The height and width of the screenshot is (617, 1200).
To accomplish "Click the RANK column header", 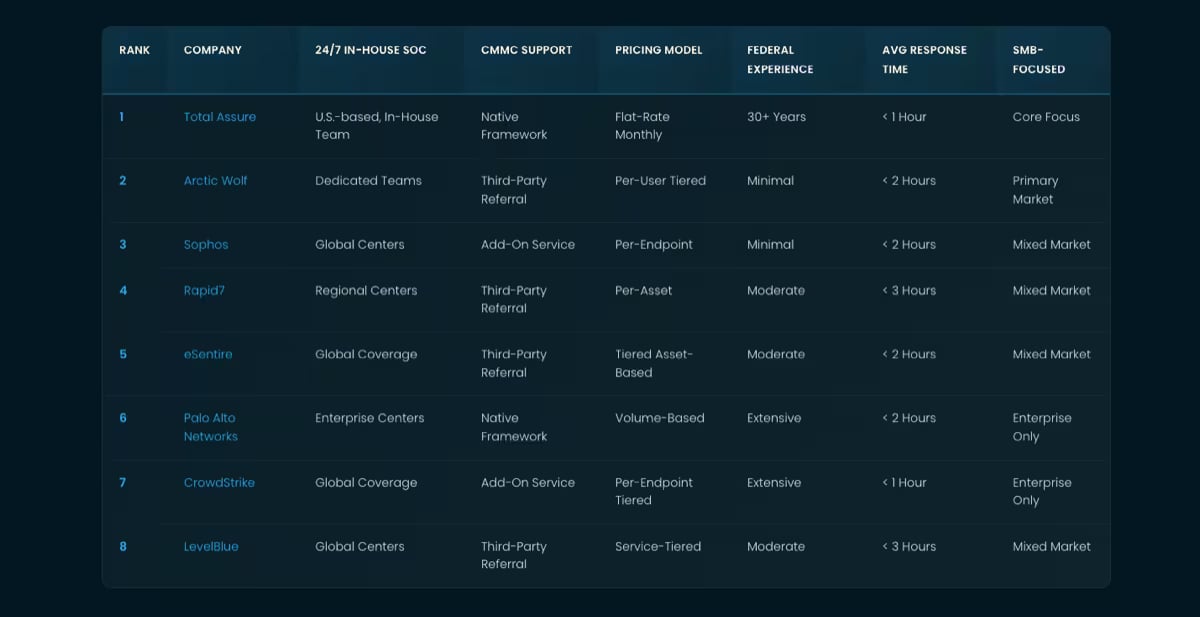I will point(135,50).
